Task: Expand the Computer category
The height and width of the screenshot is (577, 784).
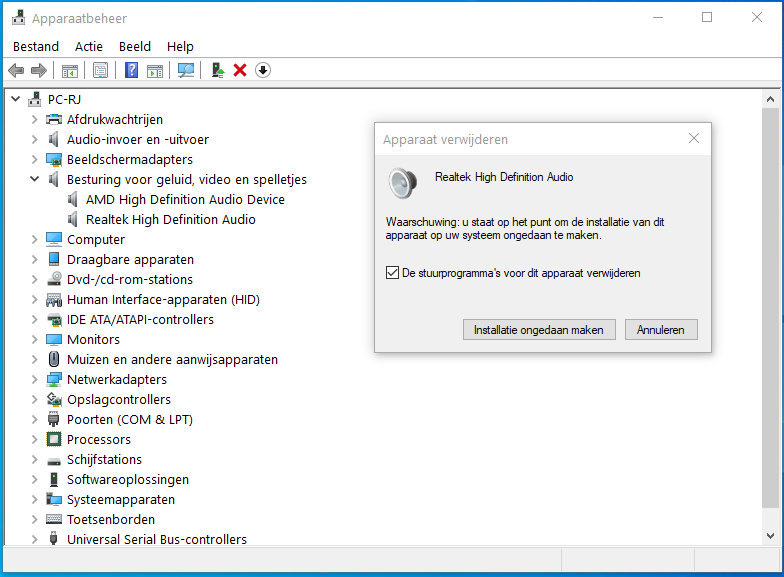Action: (x=34, y=240)
